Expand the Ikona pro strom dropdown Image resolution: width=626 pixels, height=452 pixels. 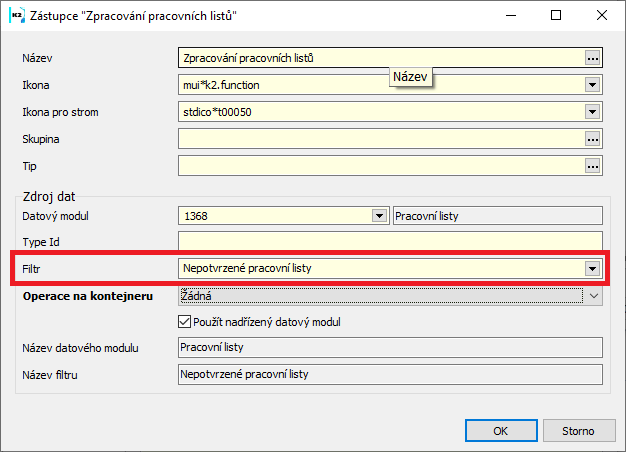click(593, 112)
